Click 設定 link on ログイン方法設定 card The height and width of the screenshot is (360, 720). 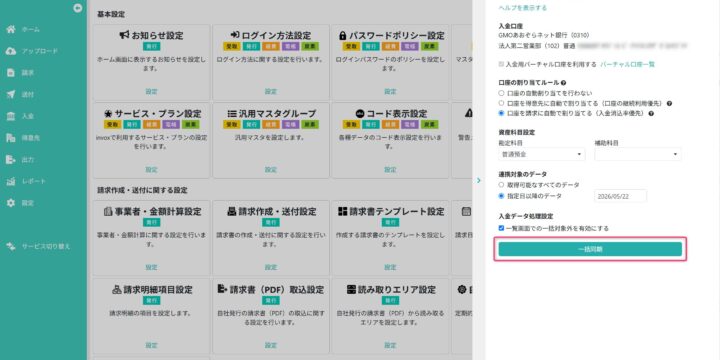click(x=271, y=91)
